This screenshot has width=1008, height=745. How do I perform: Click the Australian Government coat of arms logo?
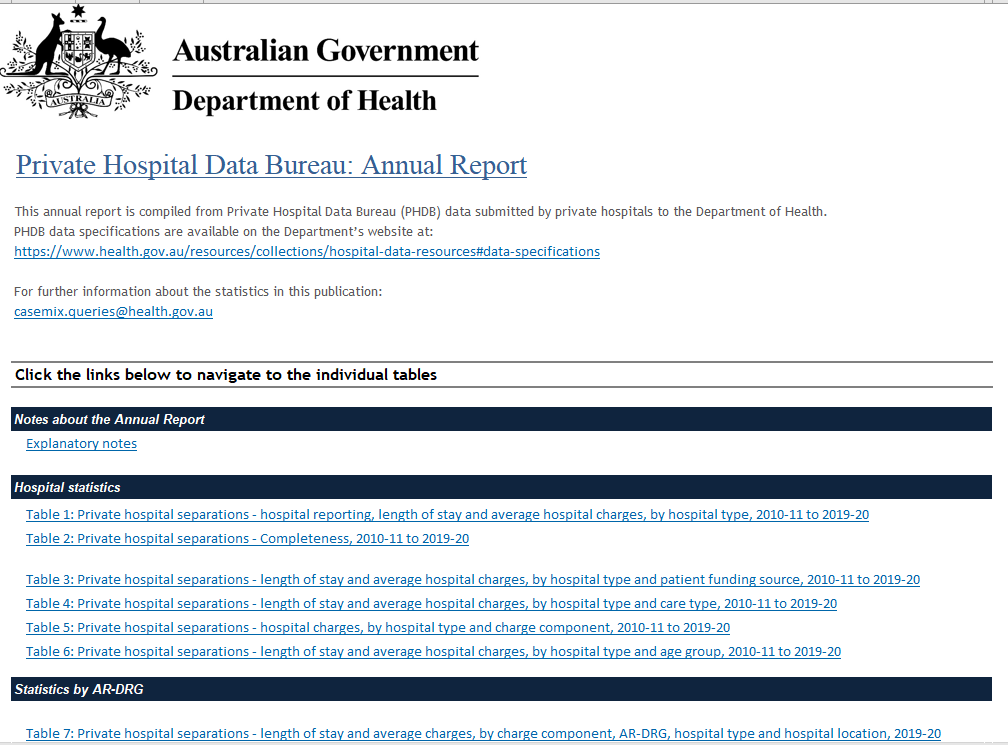tap(78, 62)
